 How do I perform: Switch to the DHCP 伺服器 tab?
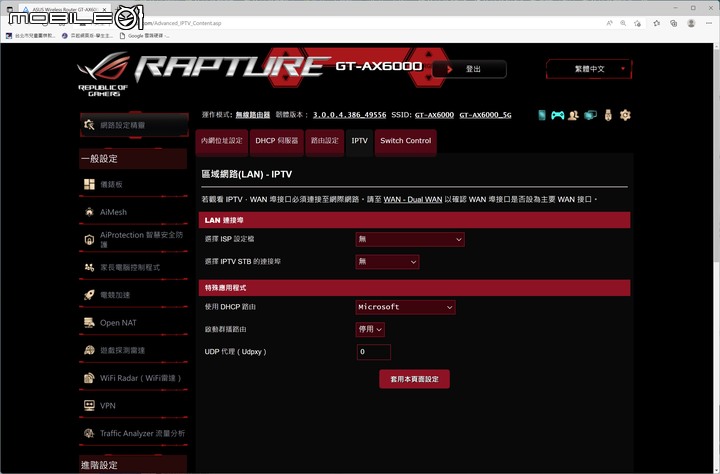coord(276,141)
